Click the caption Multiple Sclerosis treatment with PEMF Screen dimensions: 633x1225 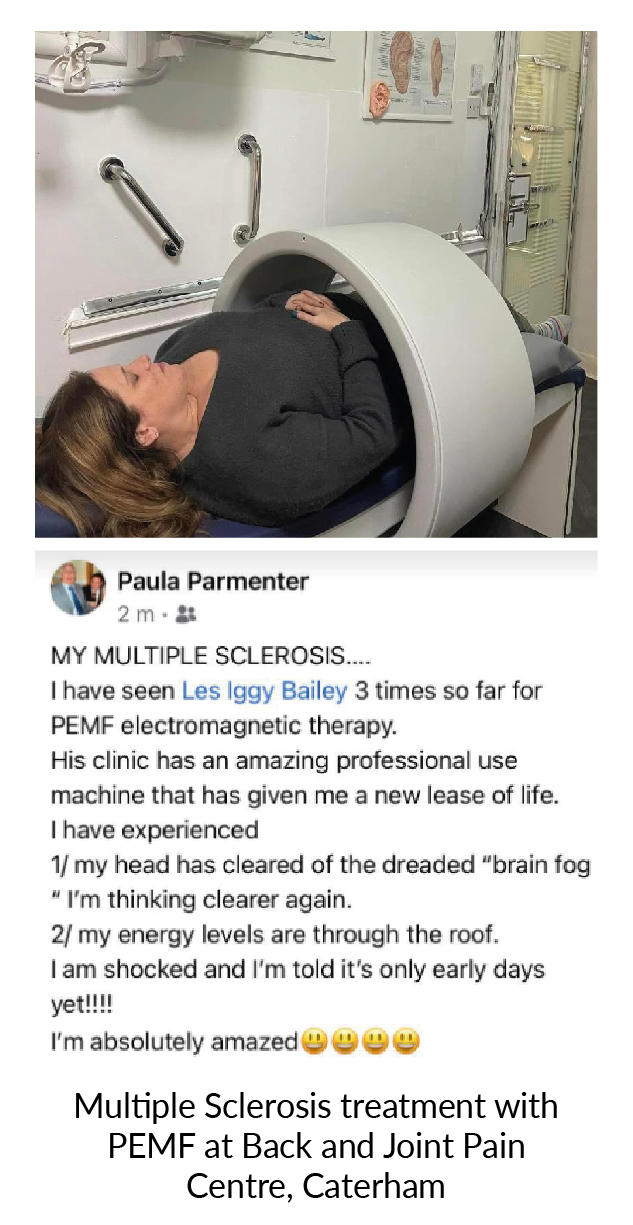click(316, 1146)
